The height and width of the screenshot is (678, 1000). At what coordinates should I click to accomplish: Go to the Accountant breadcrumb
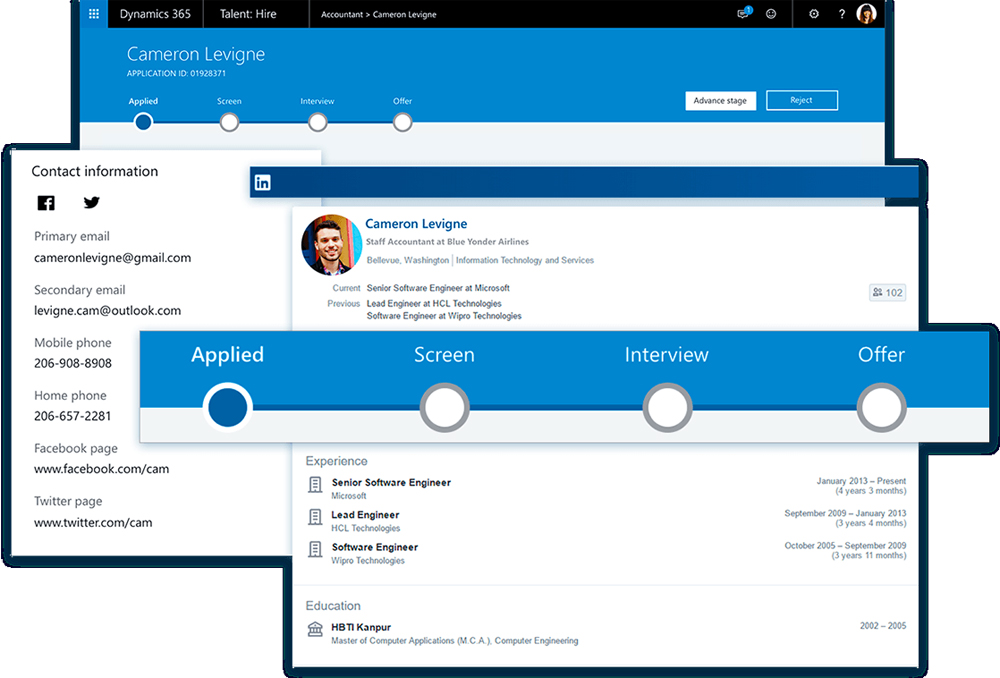point(342,15)
